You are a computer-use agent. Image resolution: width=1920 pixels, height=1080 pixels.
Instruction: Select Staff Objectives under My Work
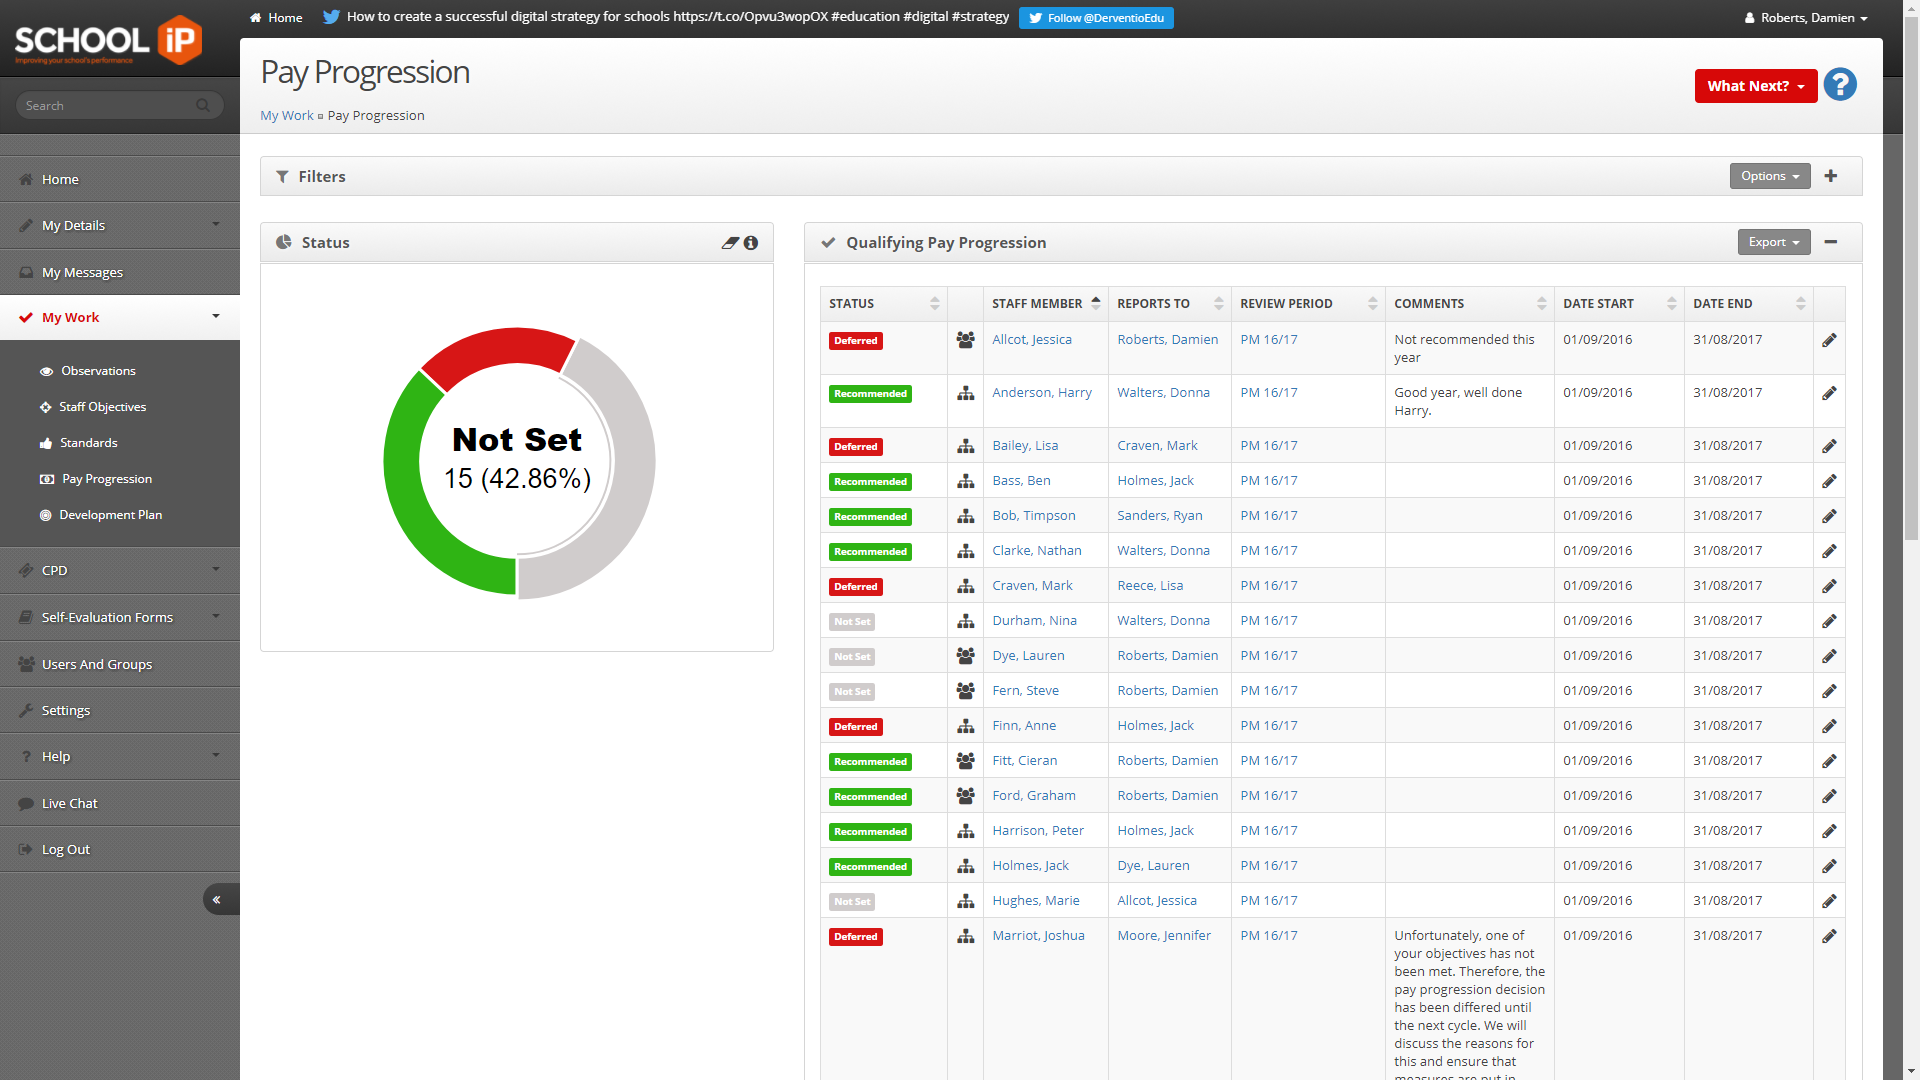click(x=102, y=407)
